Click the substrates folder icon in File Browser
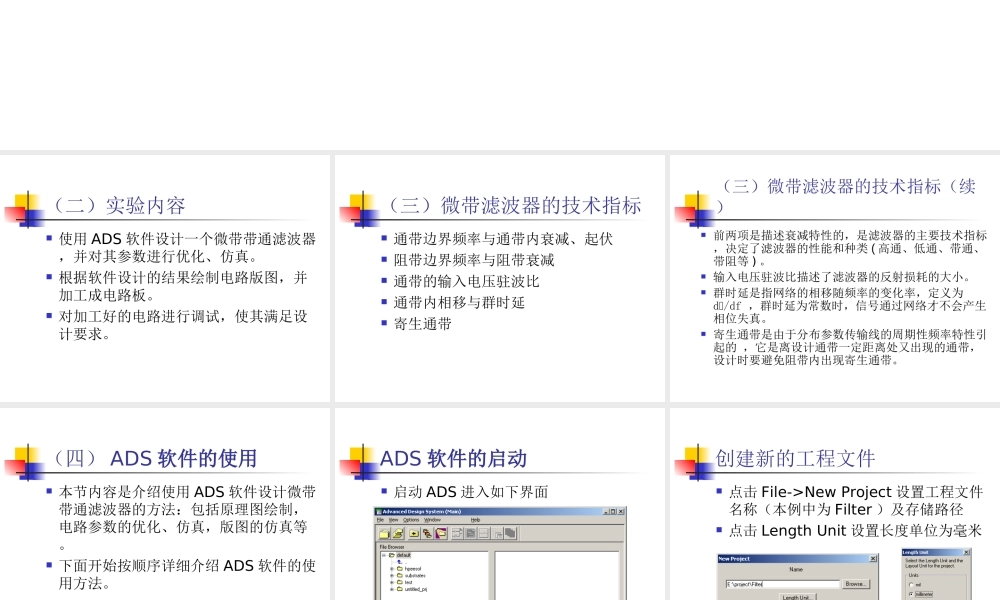The height and width of the screenshot is (600, 1000). coord(400,576)
